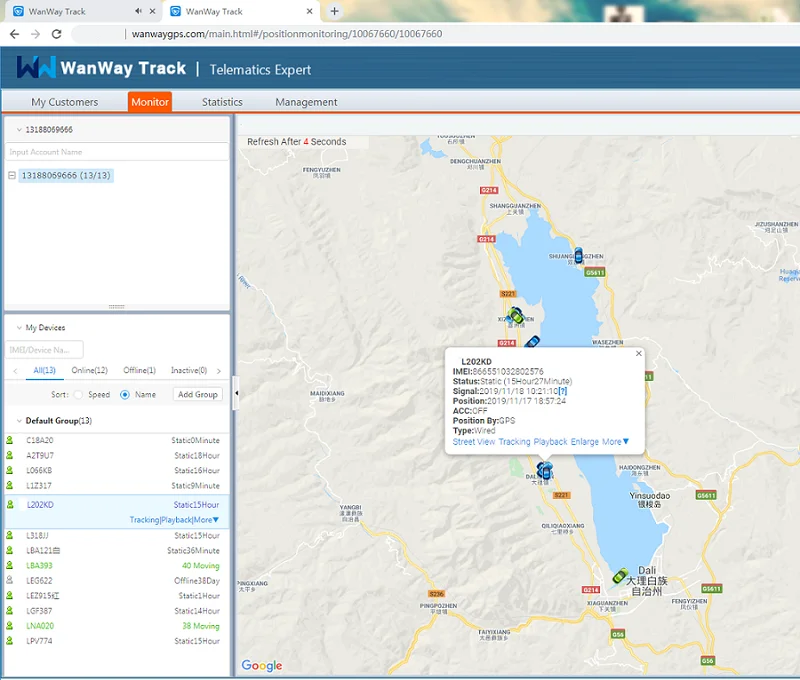
Task: Click the signal help [?] link
Action: (563, 391)
